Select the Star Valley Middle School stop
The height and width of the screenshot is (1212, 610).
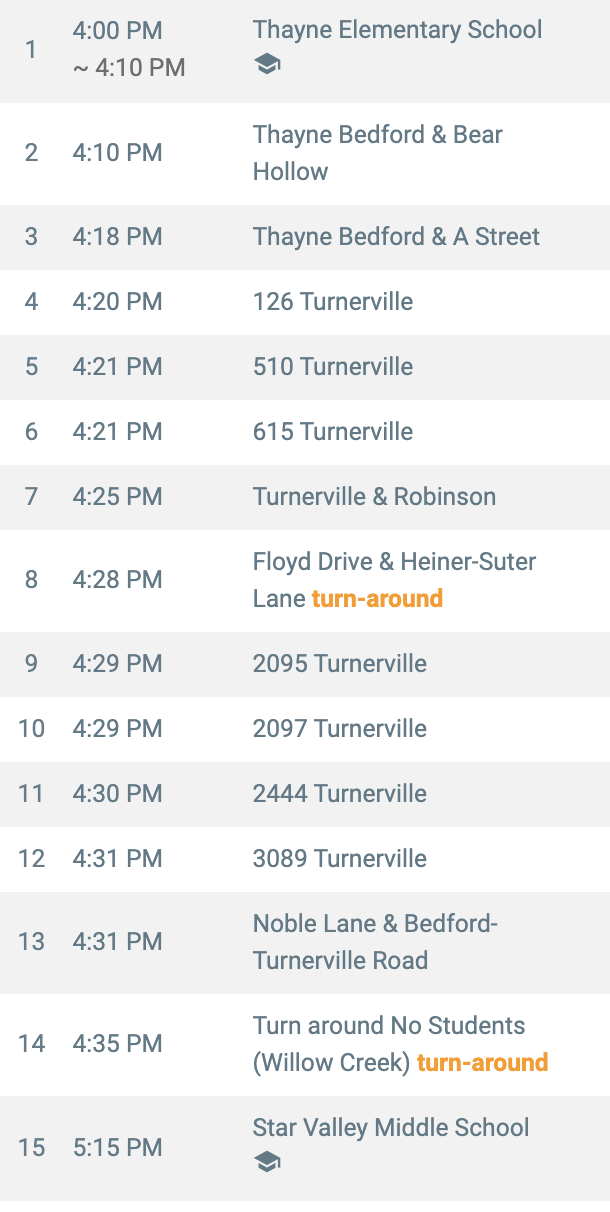pos(391,1128)
